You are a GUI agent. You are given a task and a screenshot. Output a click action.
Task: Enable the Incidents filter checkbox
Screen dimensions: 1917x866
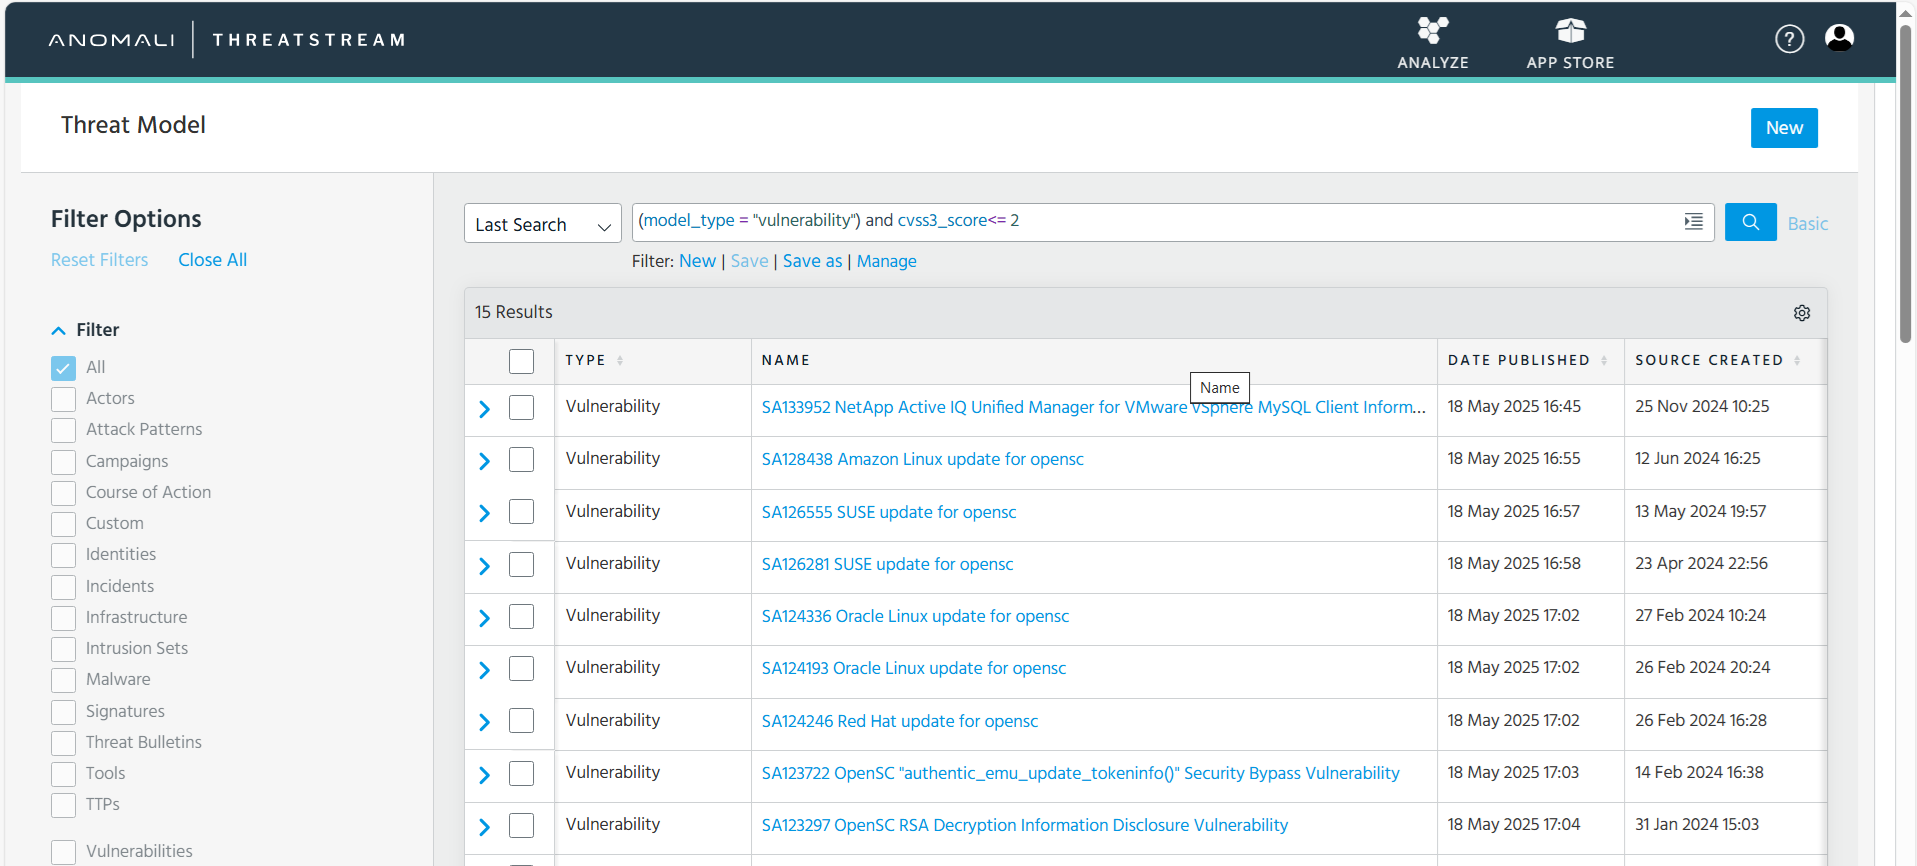point(63,587)
